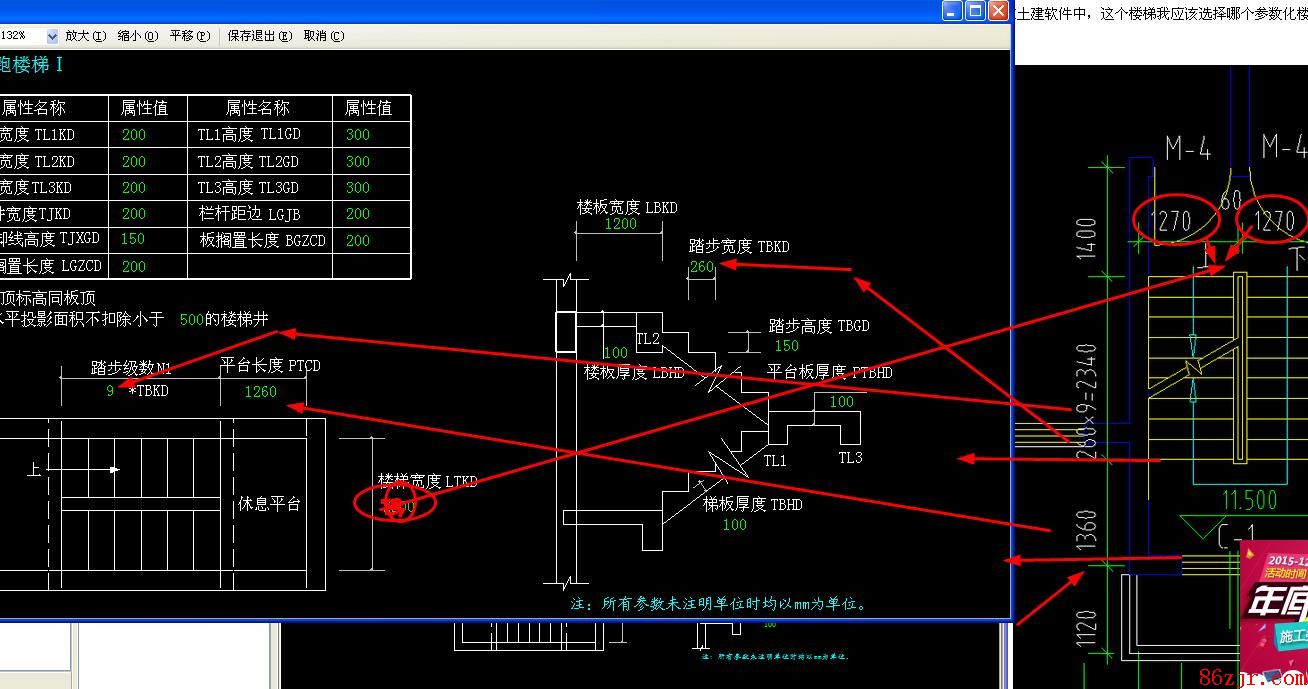Edit the 板搁置长度 BGZCD value
This screenshot has width=1308, height=689.
pos(357,241)
